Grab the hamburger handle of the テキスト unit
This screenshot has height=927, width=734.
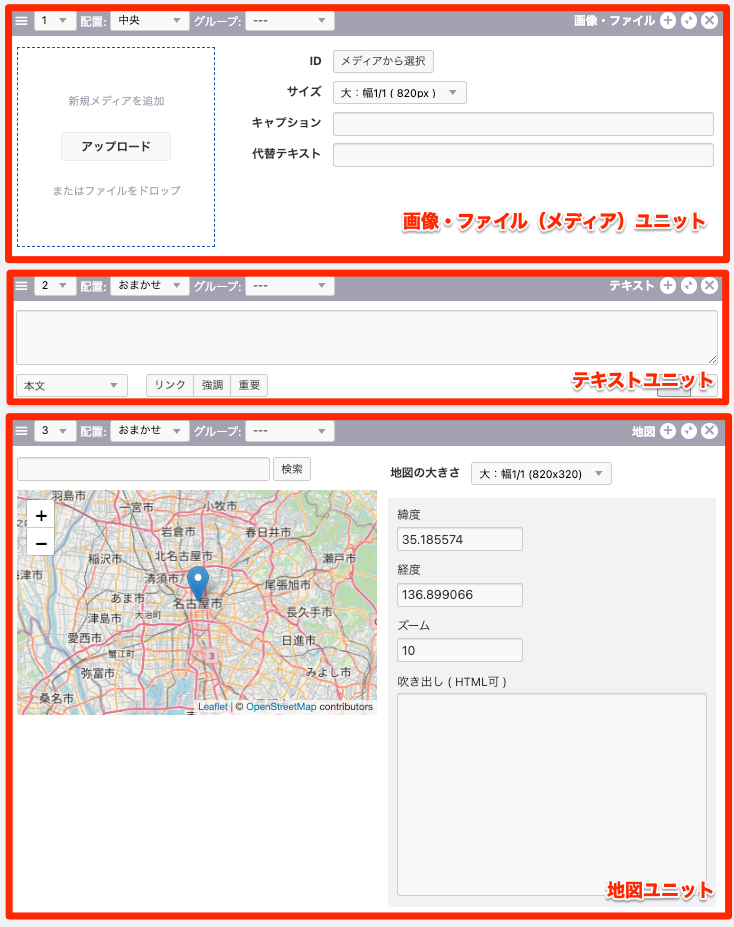[22, 286]
